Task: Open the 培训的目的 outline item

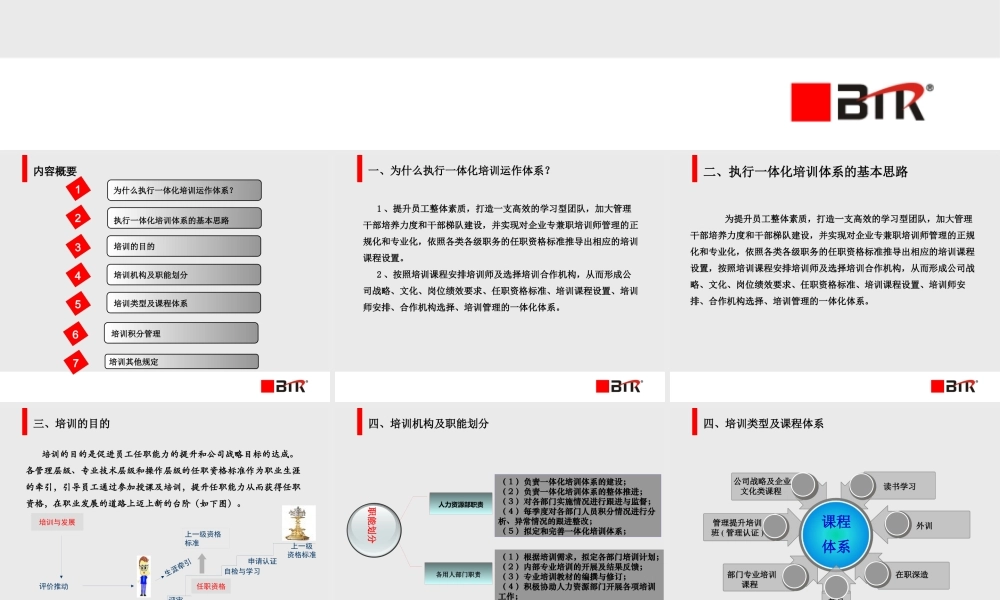Action: 184,246
